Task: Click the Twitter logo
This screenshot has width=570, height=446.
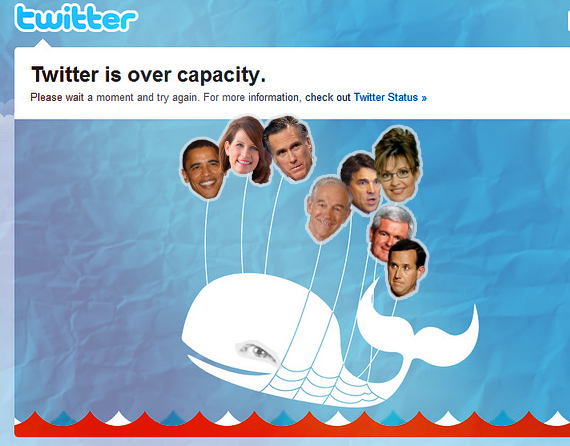Action: click(76, 18)
